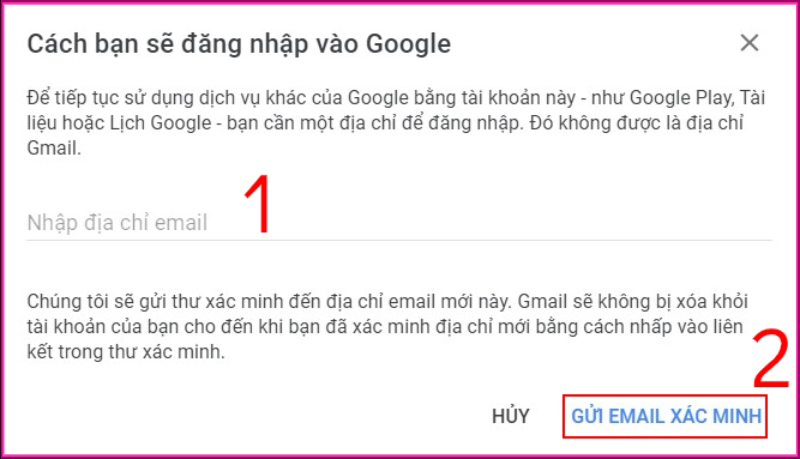
Task: Click the red number 2 annotation
Action: 770,359
